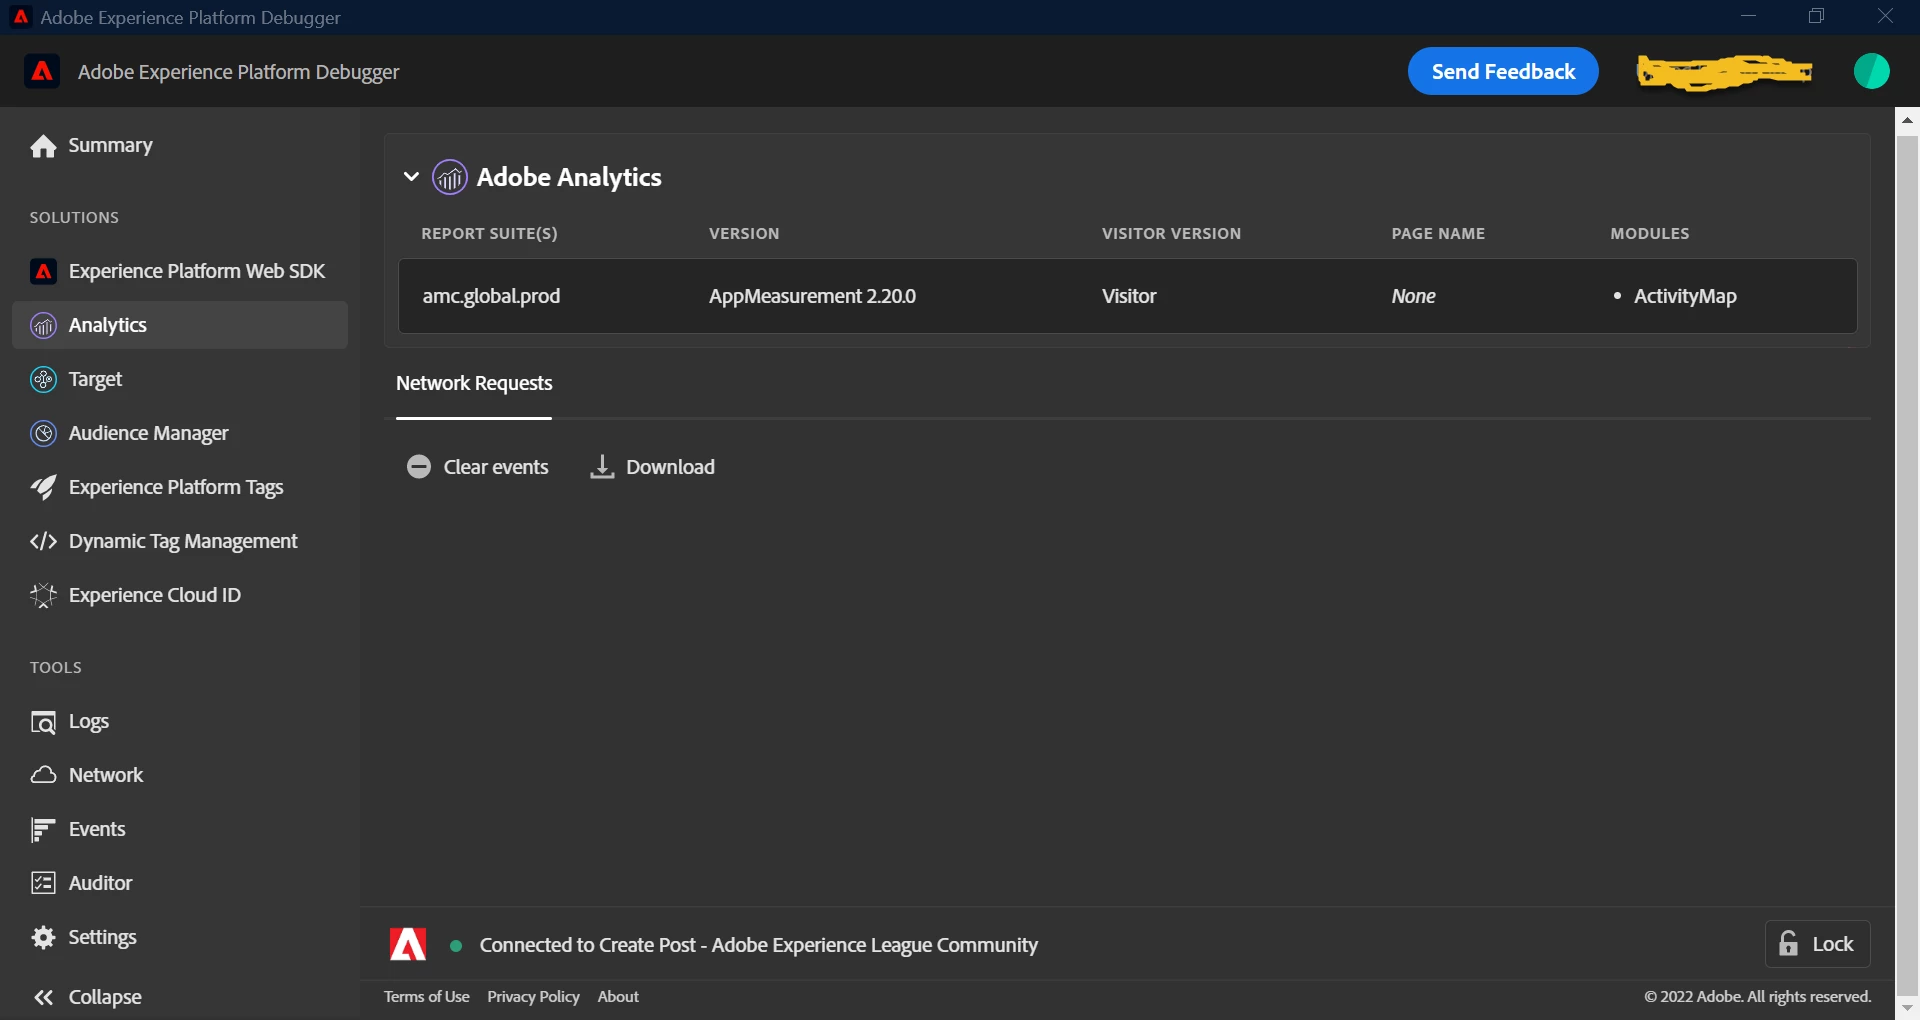The image size is (1920, 1020).
Task: Click the Visitor version cell
Action: pos(1129,296)
